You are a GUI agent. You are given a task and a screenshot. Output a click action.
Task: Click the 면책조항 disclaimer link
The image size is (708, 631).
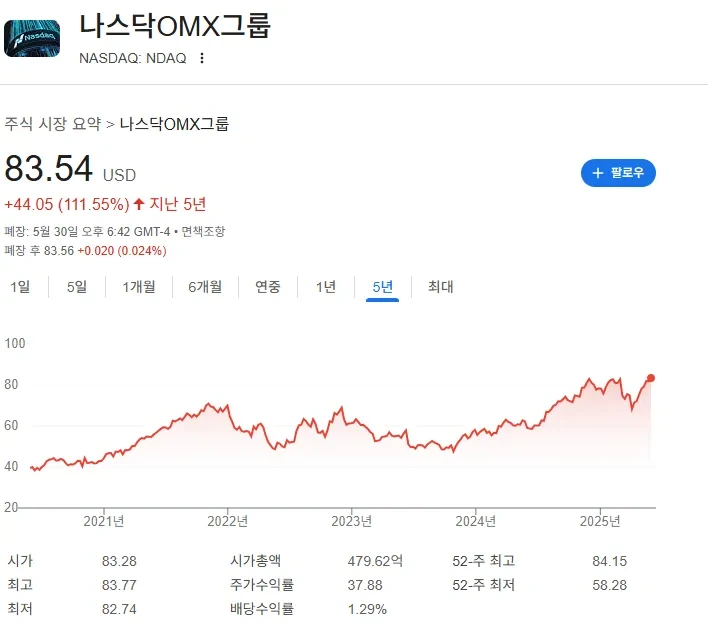[203, 232]
